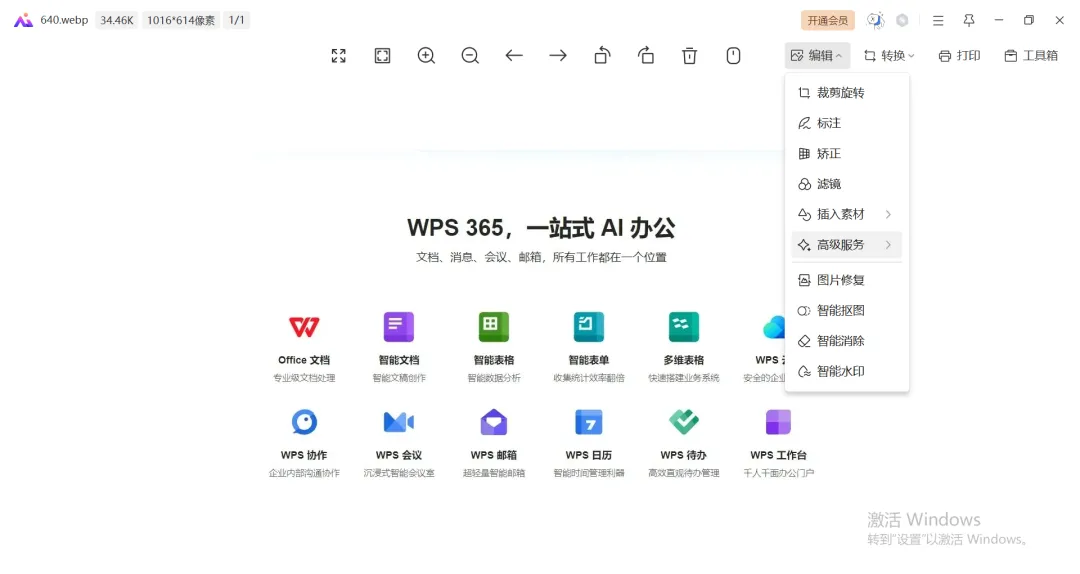
Task: Pin the window on top with pushpin
Action: coord(968,21)
